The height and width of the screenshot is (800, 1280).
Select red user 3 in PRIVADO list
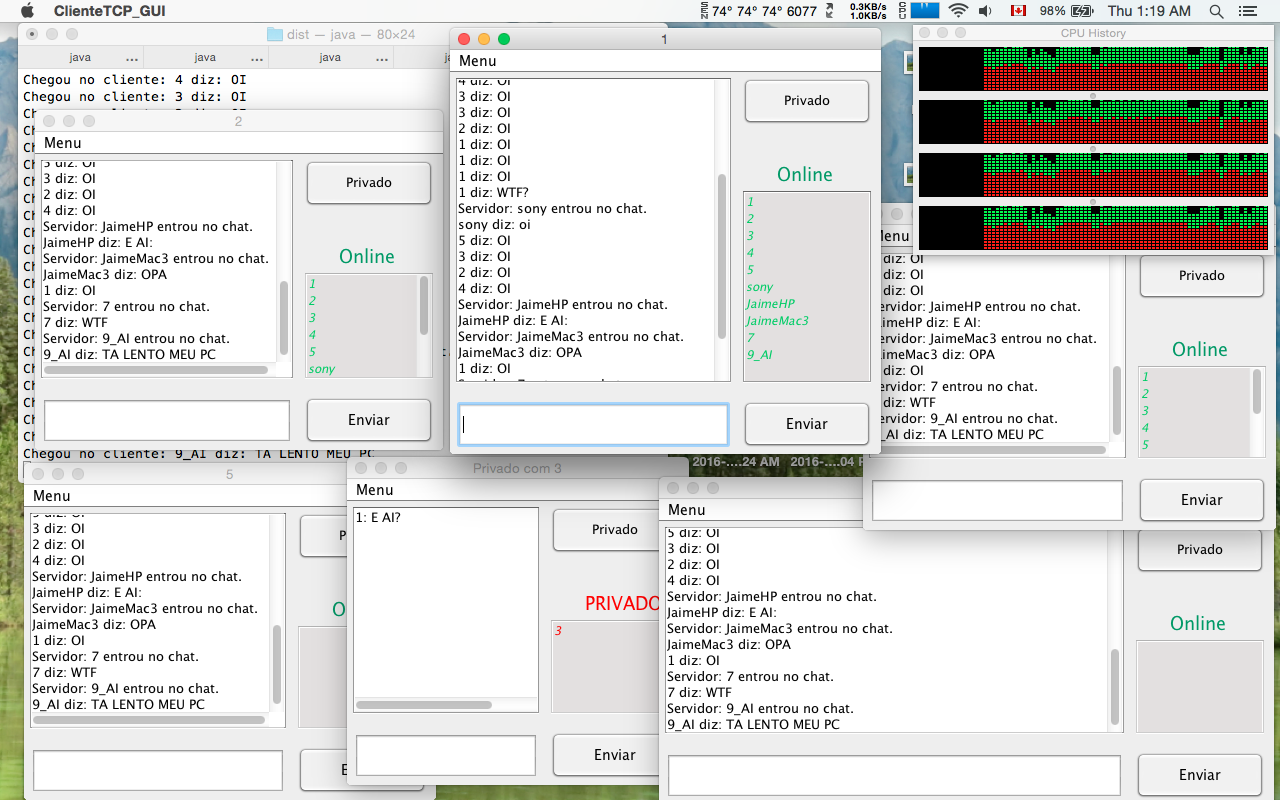coord(558,631)
